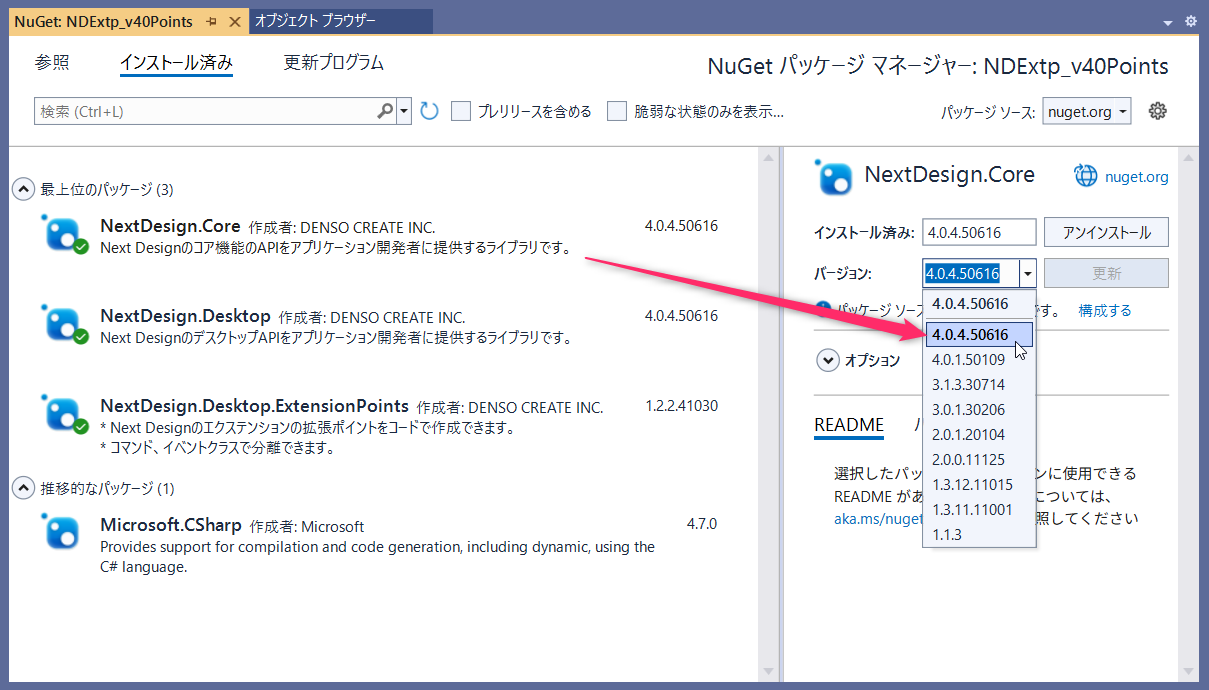Image resolution: width=1209 pixels, height=690 pixels.
Task: Click the Microsoft.CSharp package icon
Action: (x=61, y=533)
